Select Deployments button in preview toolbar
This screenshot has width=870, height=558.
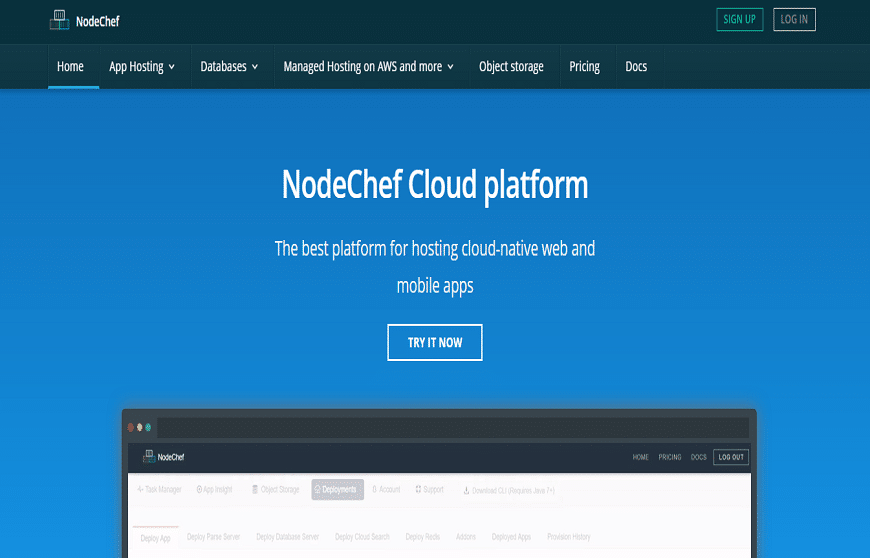point(337,489)
